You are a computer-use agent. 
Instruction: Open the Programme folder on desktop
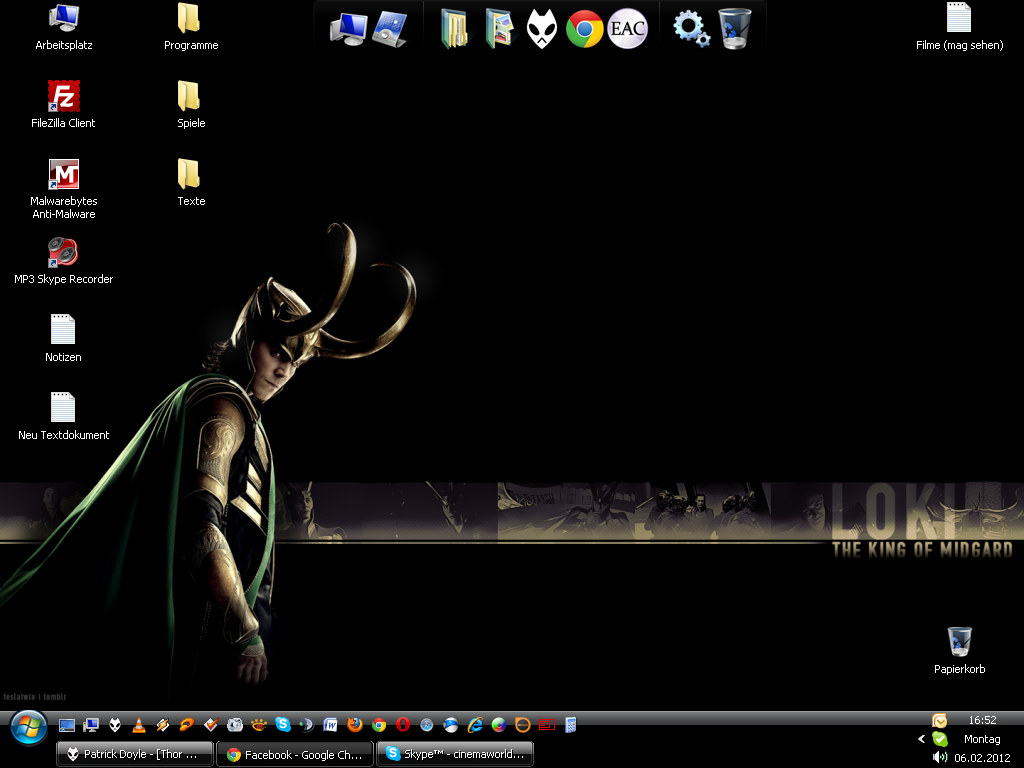coord(191,27)
